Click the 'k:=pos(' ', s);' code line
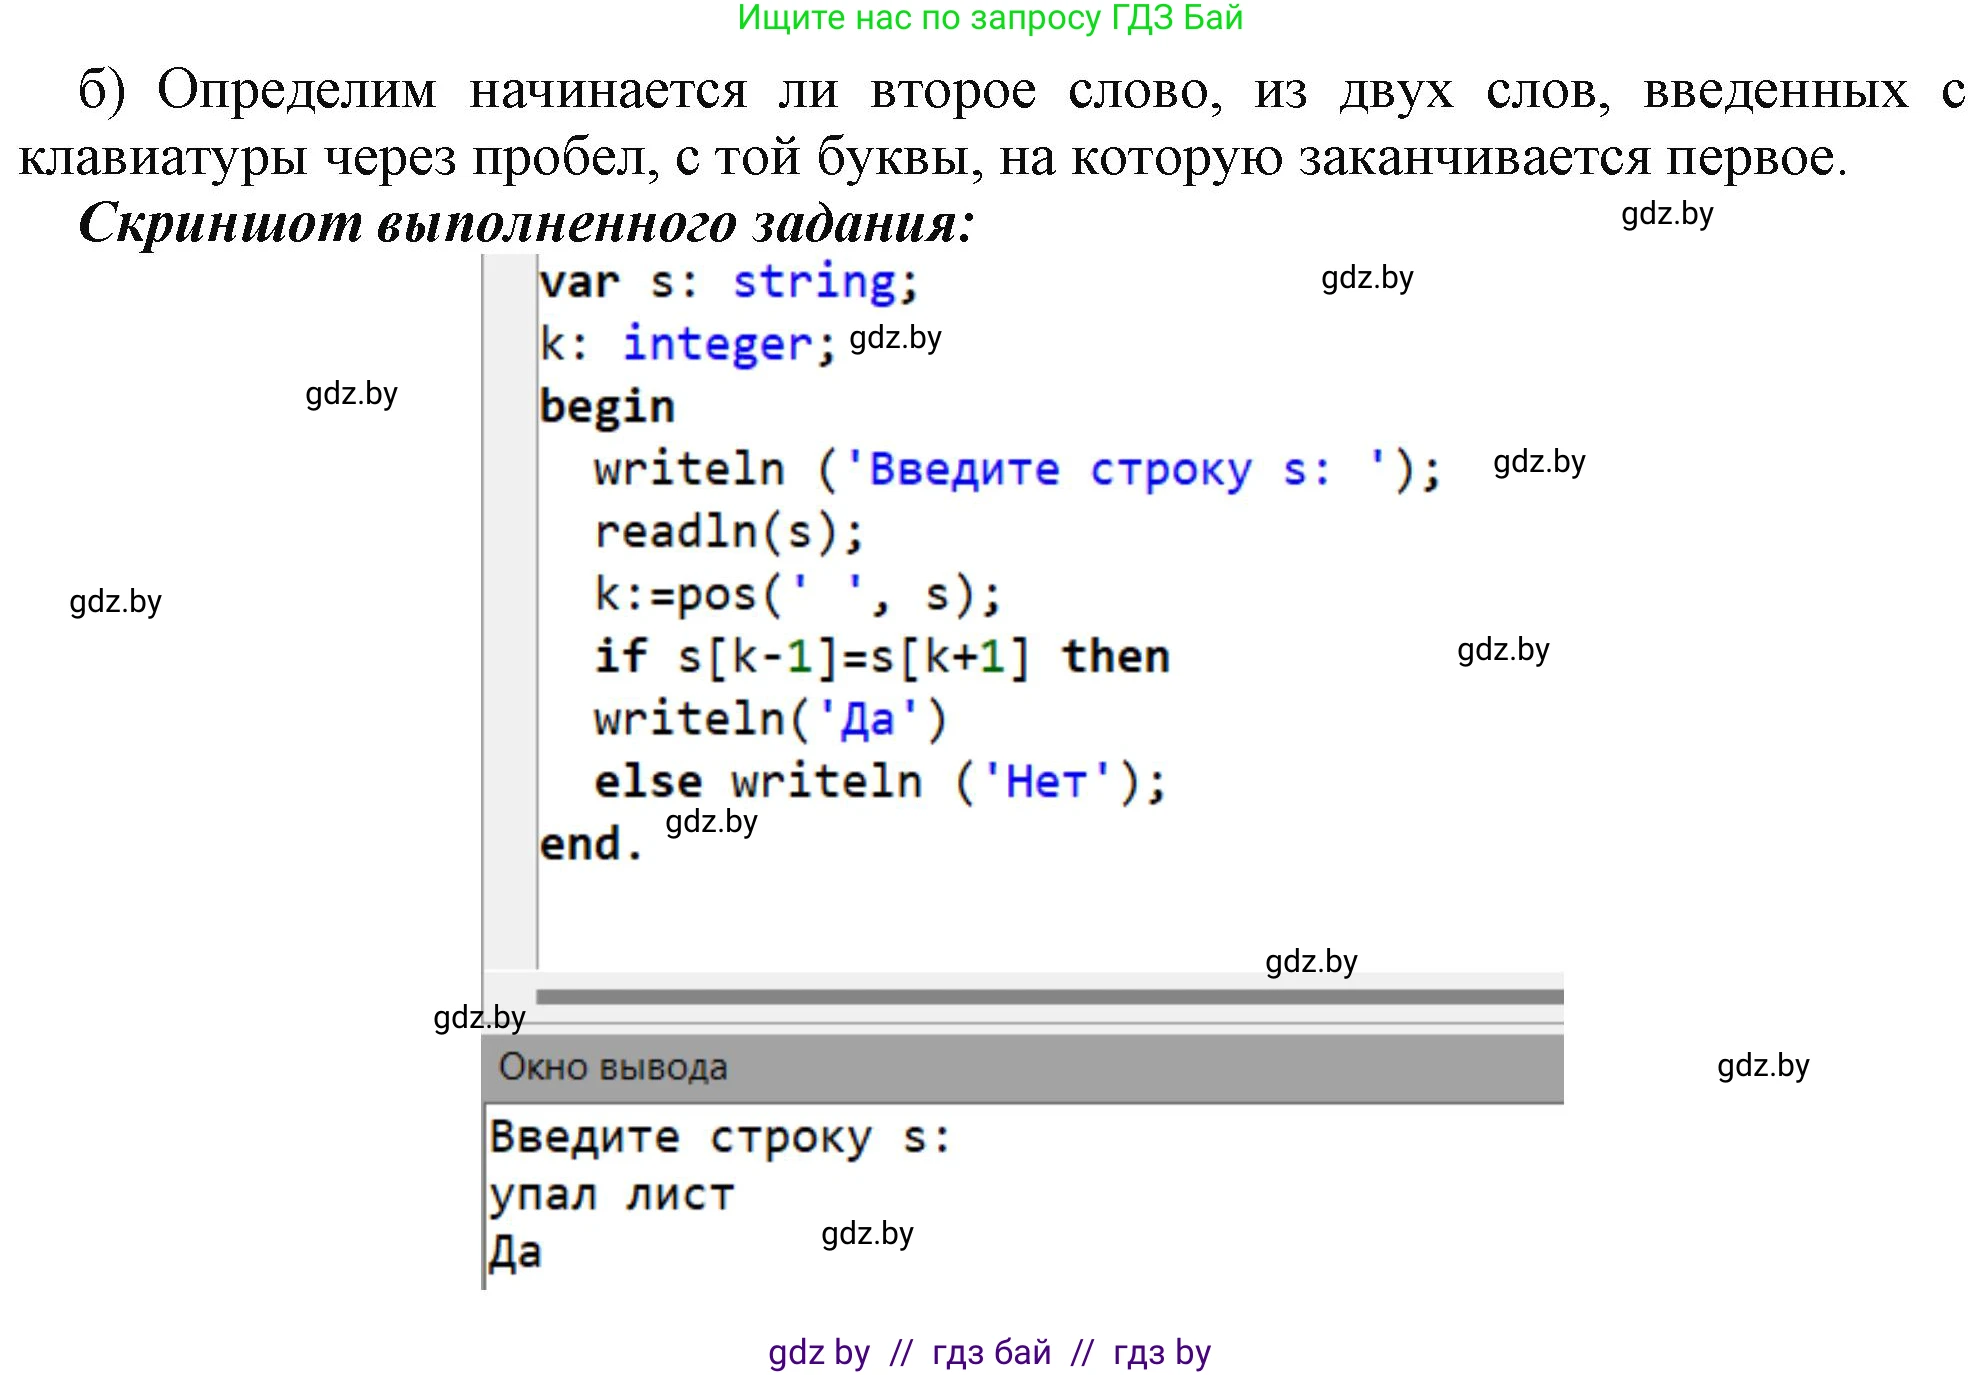The height and width of the screenshot is (1375, 1983). [x=796, y=595]
